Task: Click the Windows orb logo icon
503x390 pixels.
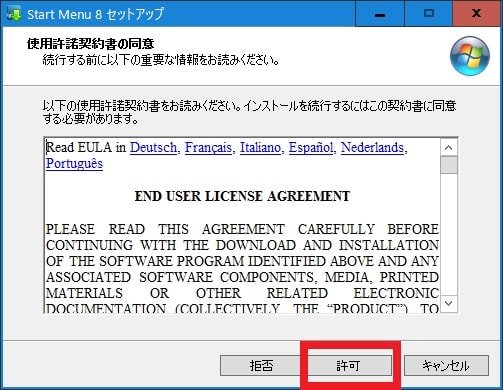Action: point(470,56)
